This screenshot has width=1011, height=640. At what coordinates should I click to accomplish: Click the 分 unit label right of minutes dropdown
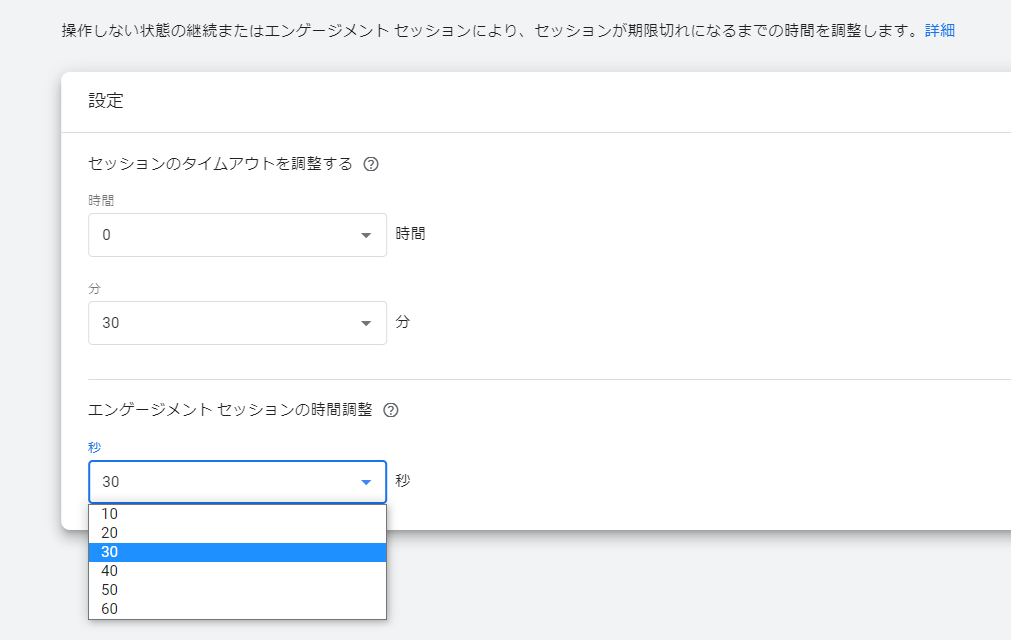pyautogui.click(x=402, y=322)
